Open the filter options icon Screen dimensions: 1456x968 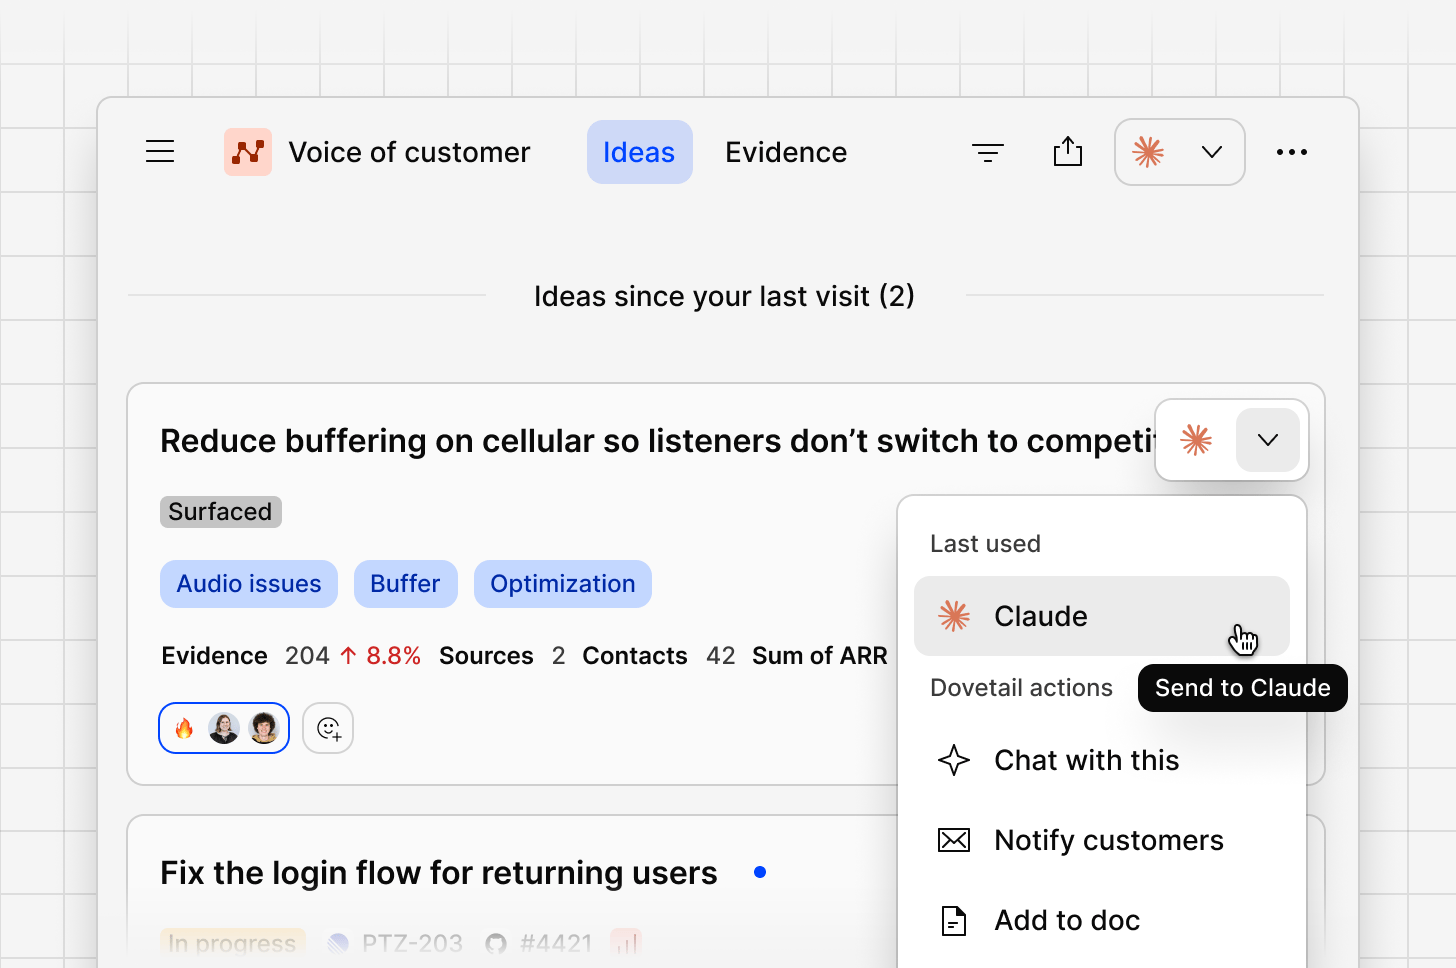tap(988, 152)
